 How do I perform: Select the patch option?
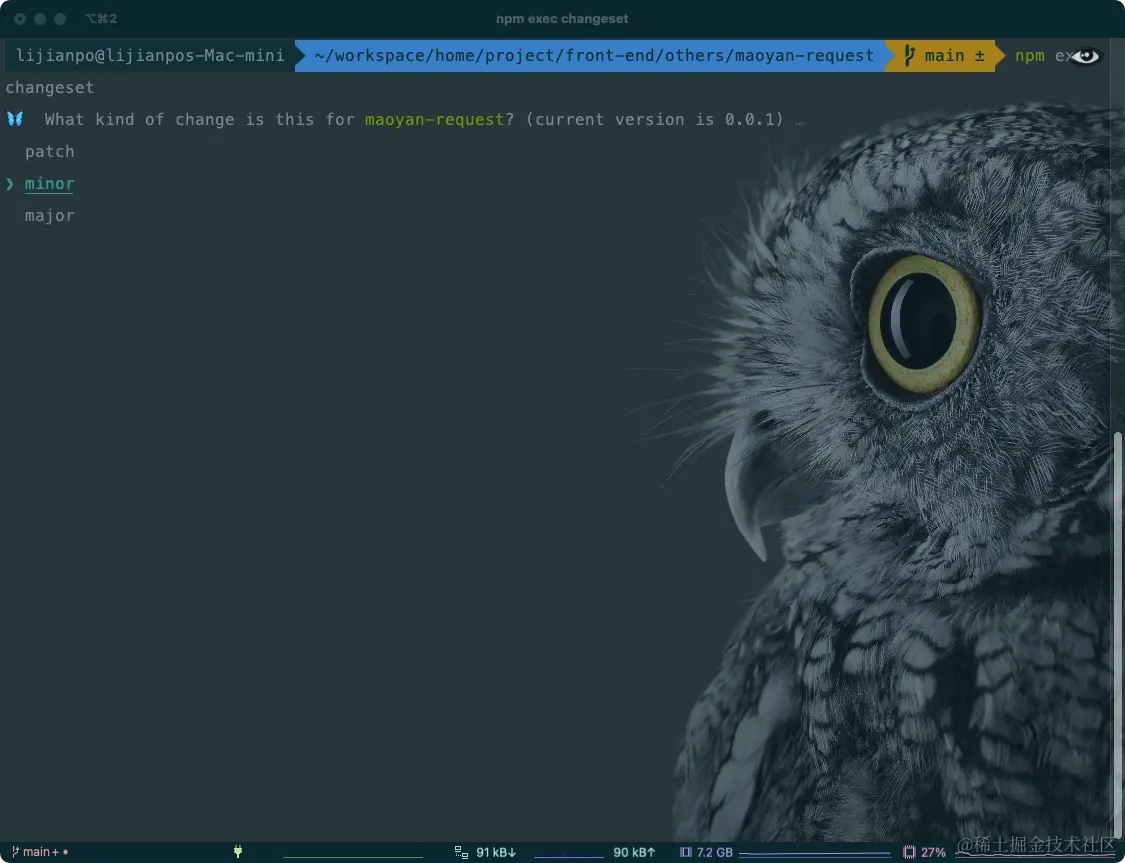[50, 151]
